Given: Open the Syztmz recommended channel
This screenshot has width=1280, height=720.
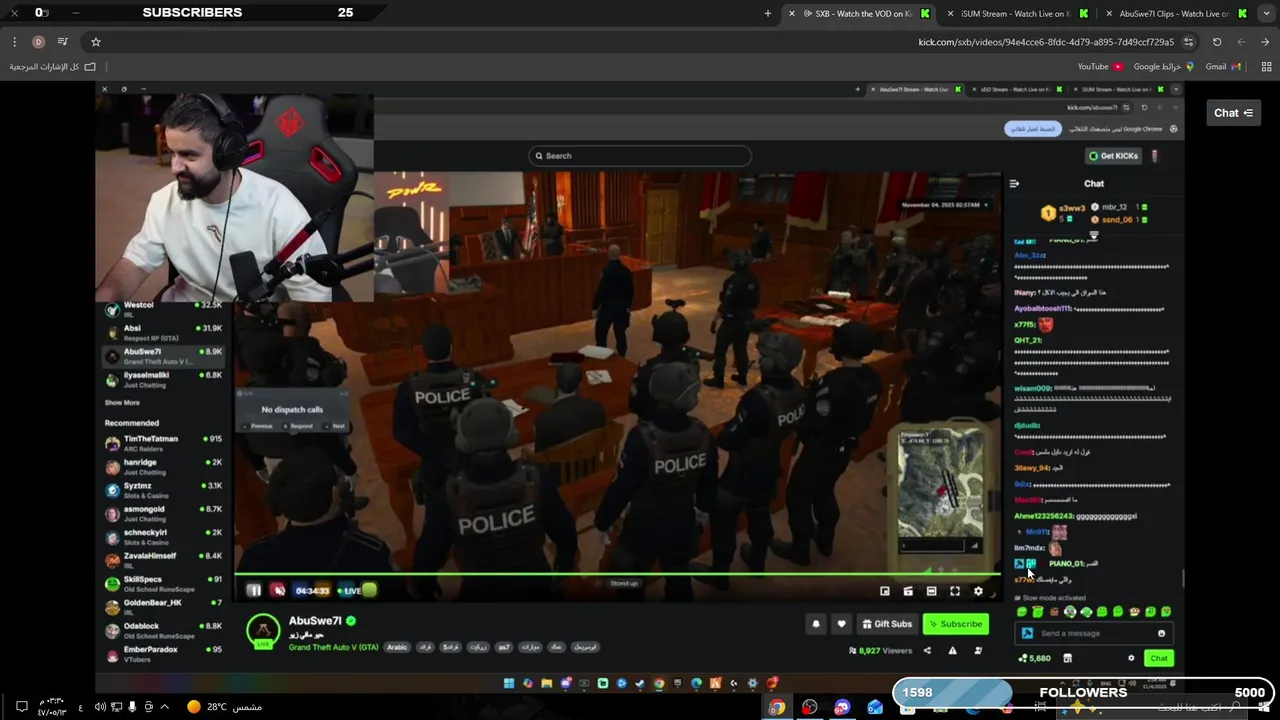Looking at the screenshot, I should pos(164,490).
